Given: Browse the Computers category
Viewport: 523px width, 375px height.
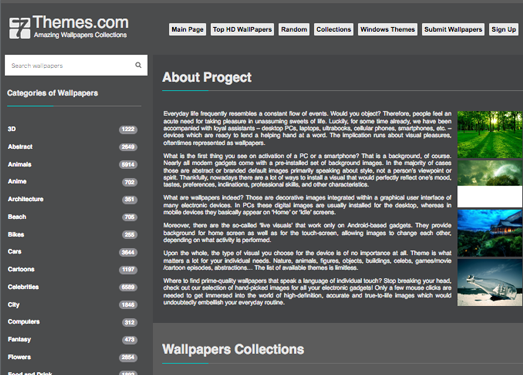Looking at the screenshot, I should (23, 322).
